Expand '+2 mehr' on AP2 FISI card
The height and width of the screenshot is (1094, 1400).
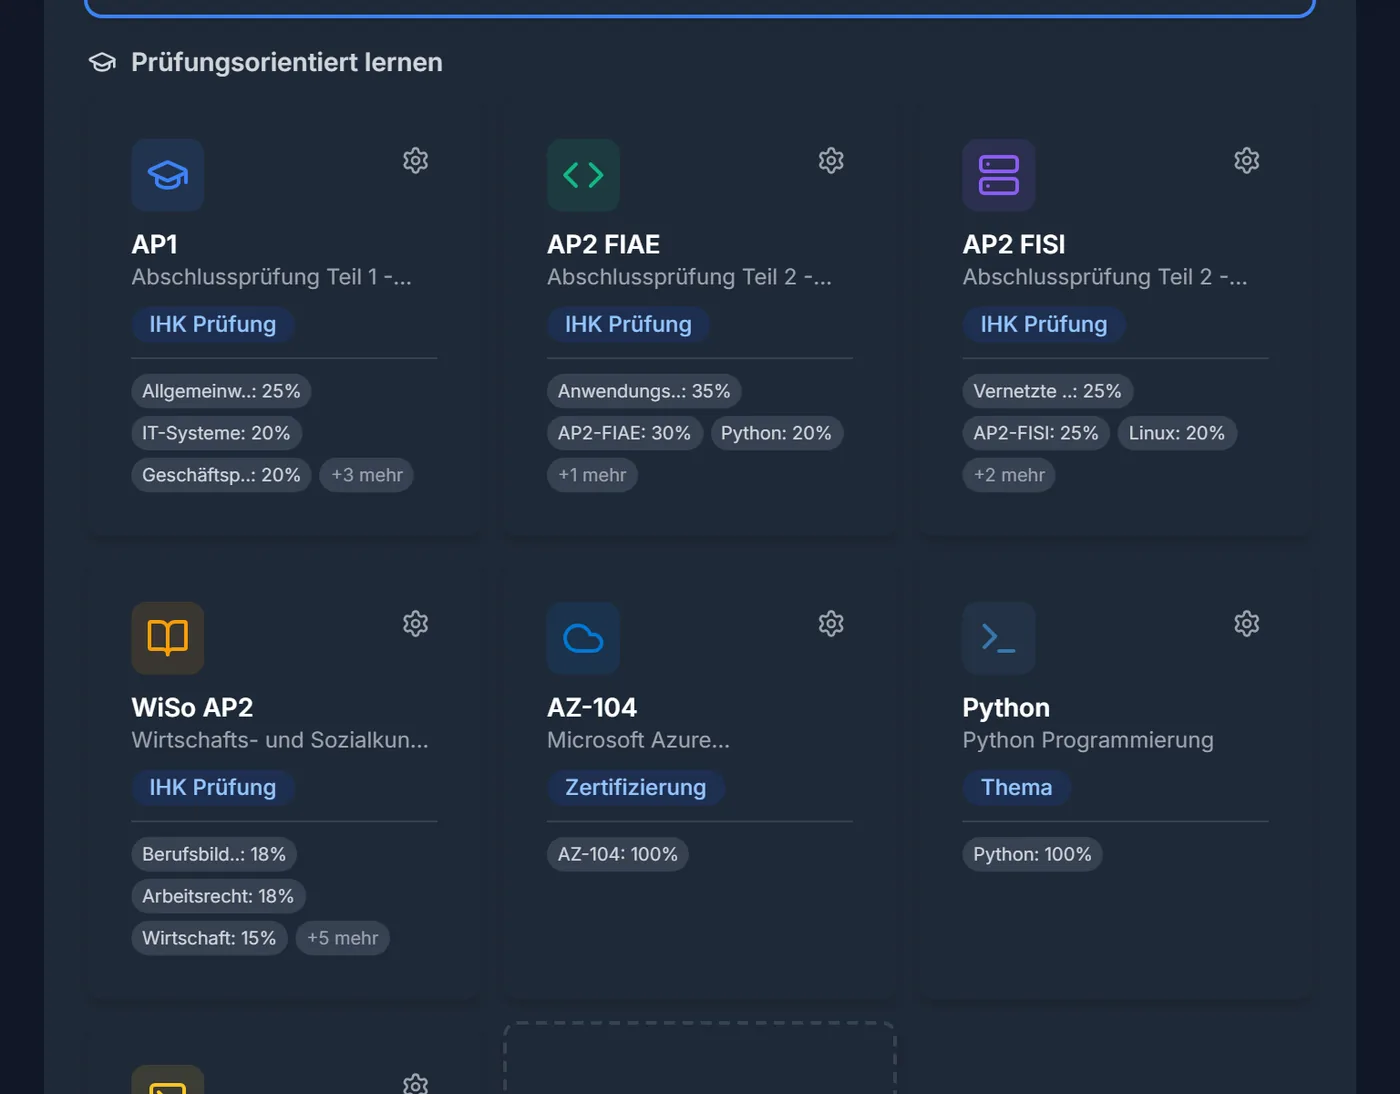1009,475
